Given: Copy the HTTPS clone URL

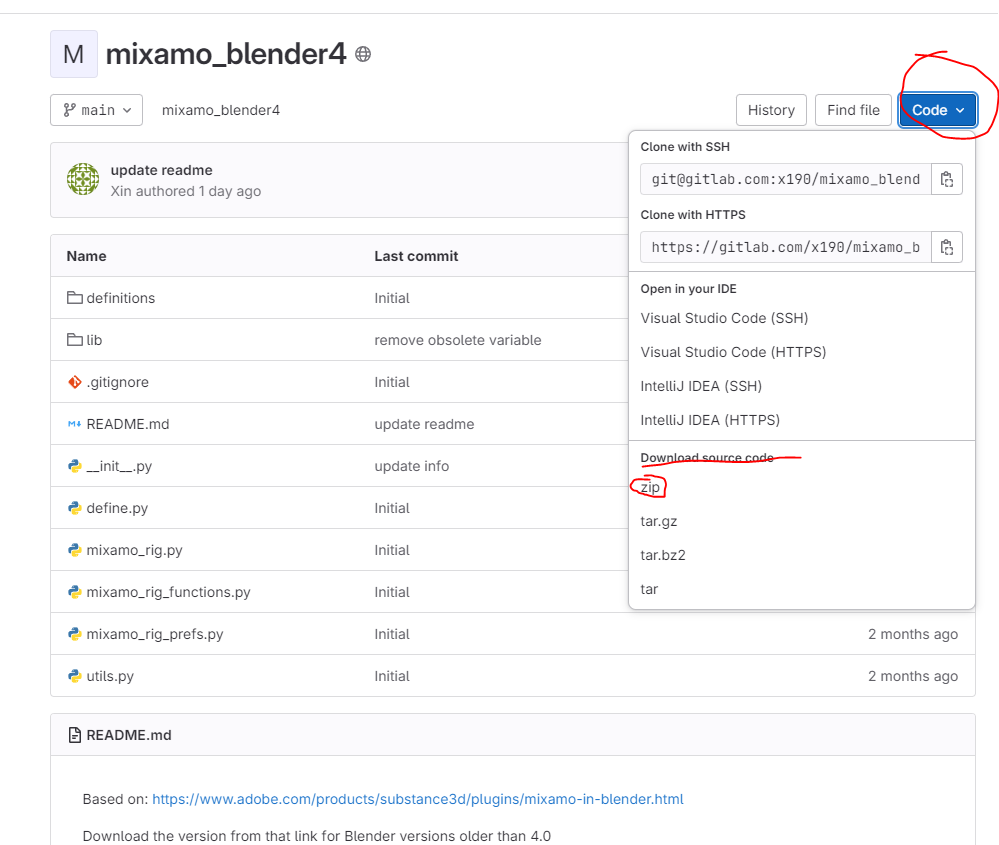Looking at the screenshot, I should pyautogui.click(x=947, y=247).
